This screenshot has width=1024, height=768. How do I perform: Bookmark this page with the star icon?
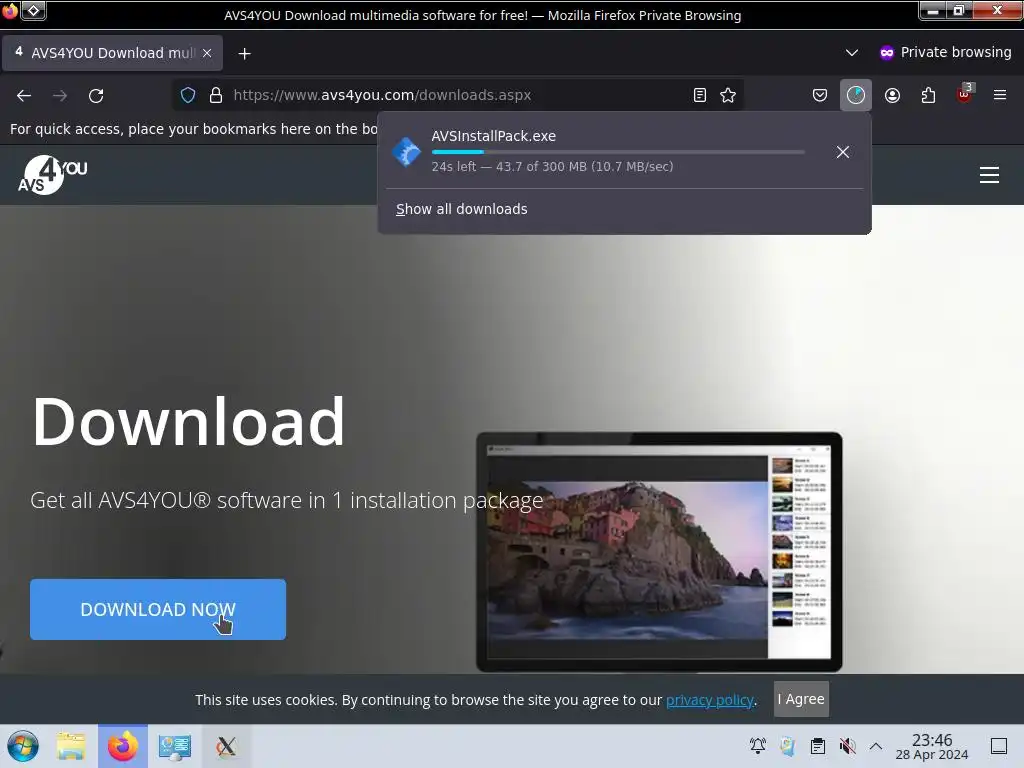(x=728, y=95)
